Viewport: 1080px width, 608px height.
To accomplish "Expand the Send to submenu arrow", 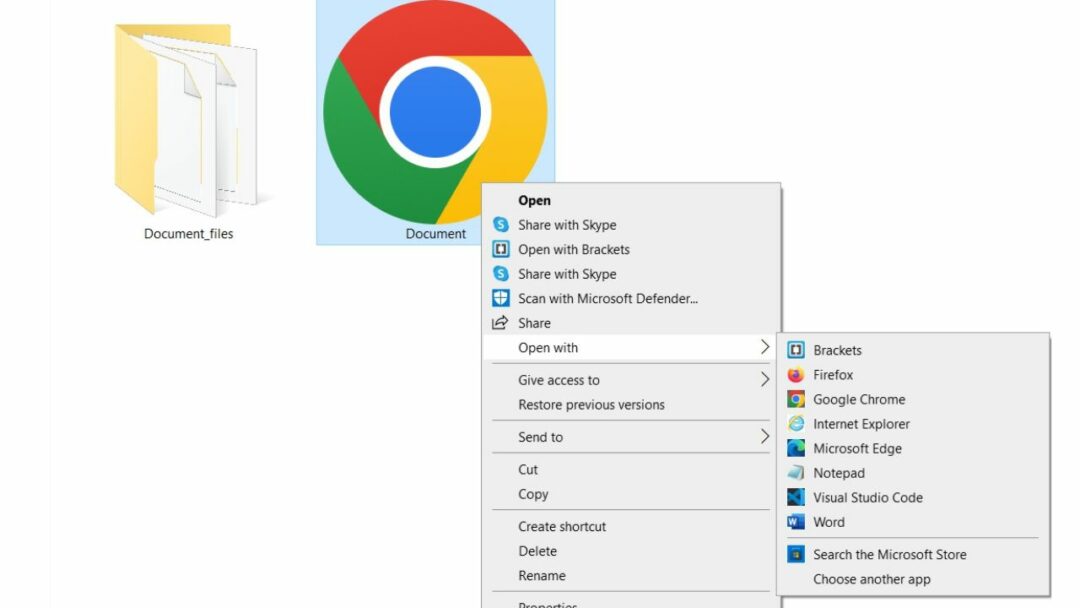I will click(765, 437).
